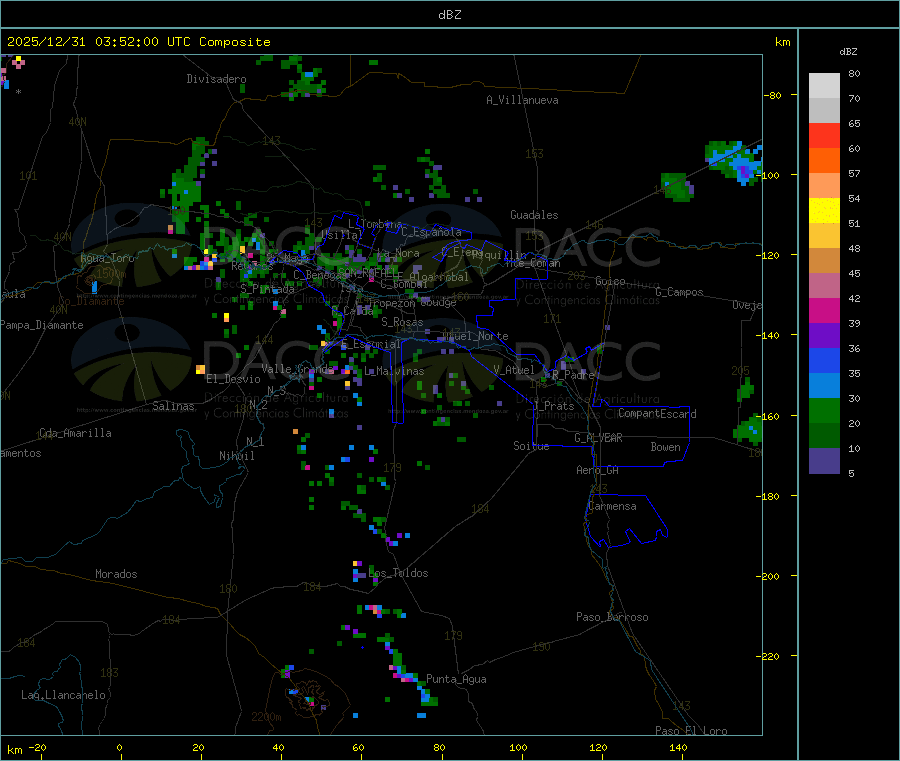Viewport: 900px width, 761px height.
Task: Select the V_Atuel label
Action: (514, 370)
